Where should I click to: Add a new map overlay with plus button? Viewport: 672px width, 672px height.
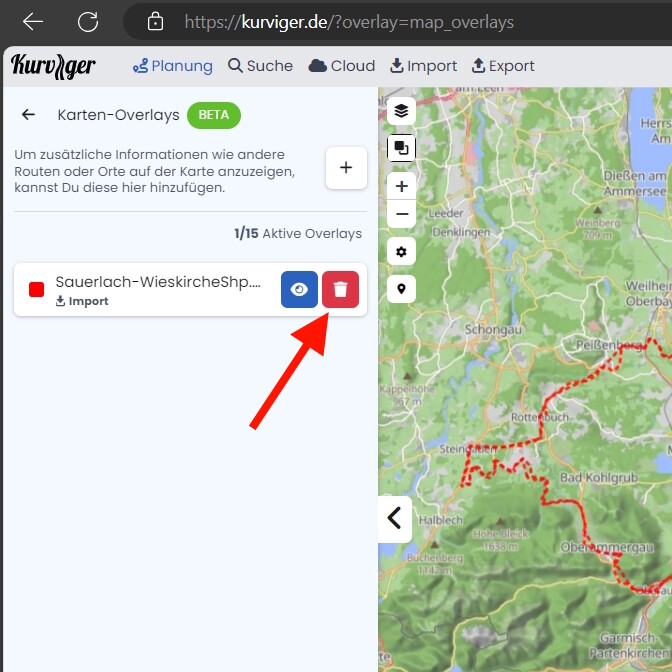[346, 168]
